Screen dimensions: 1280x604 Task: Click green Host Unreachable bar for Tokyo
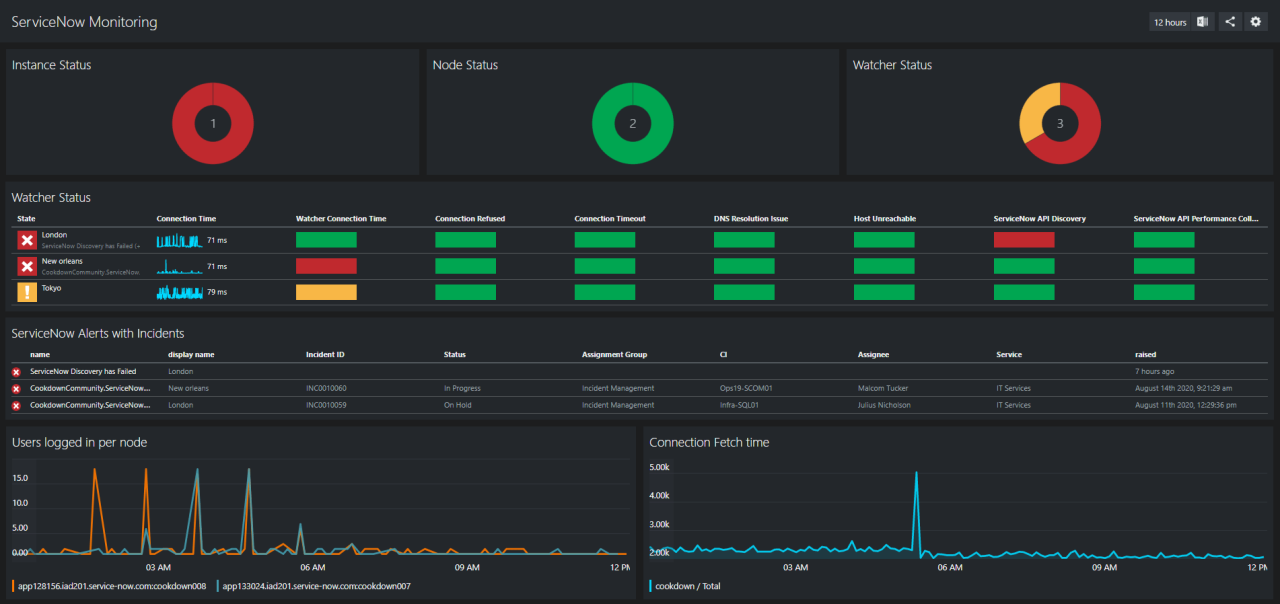click(x=884, y=292)
